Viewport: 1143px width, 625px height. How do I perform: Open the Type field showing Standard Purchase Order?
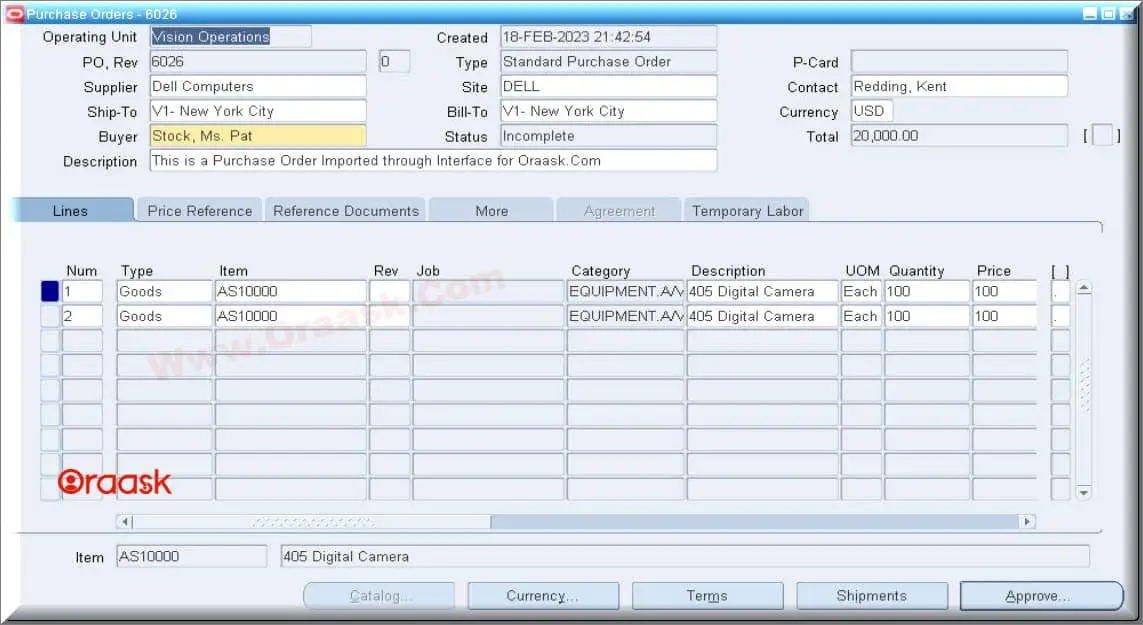click(608, 61)
